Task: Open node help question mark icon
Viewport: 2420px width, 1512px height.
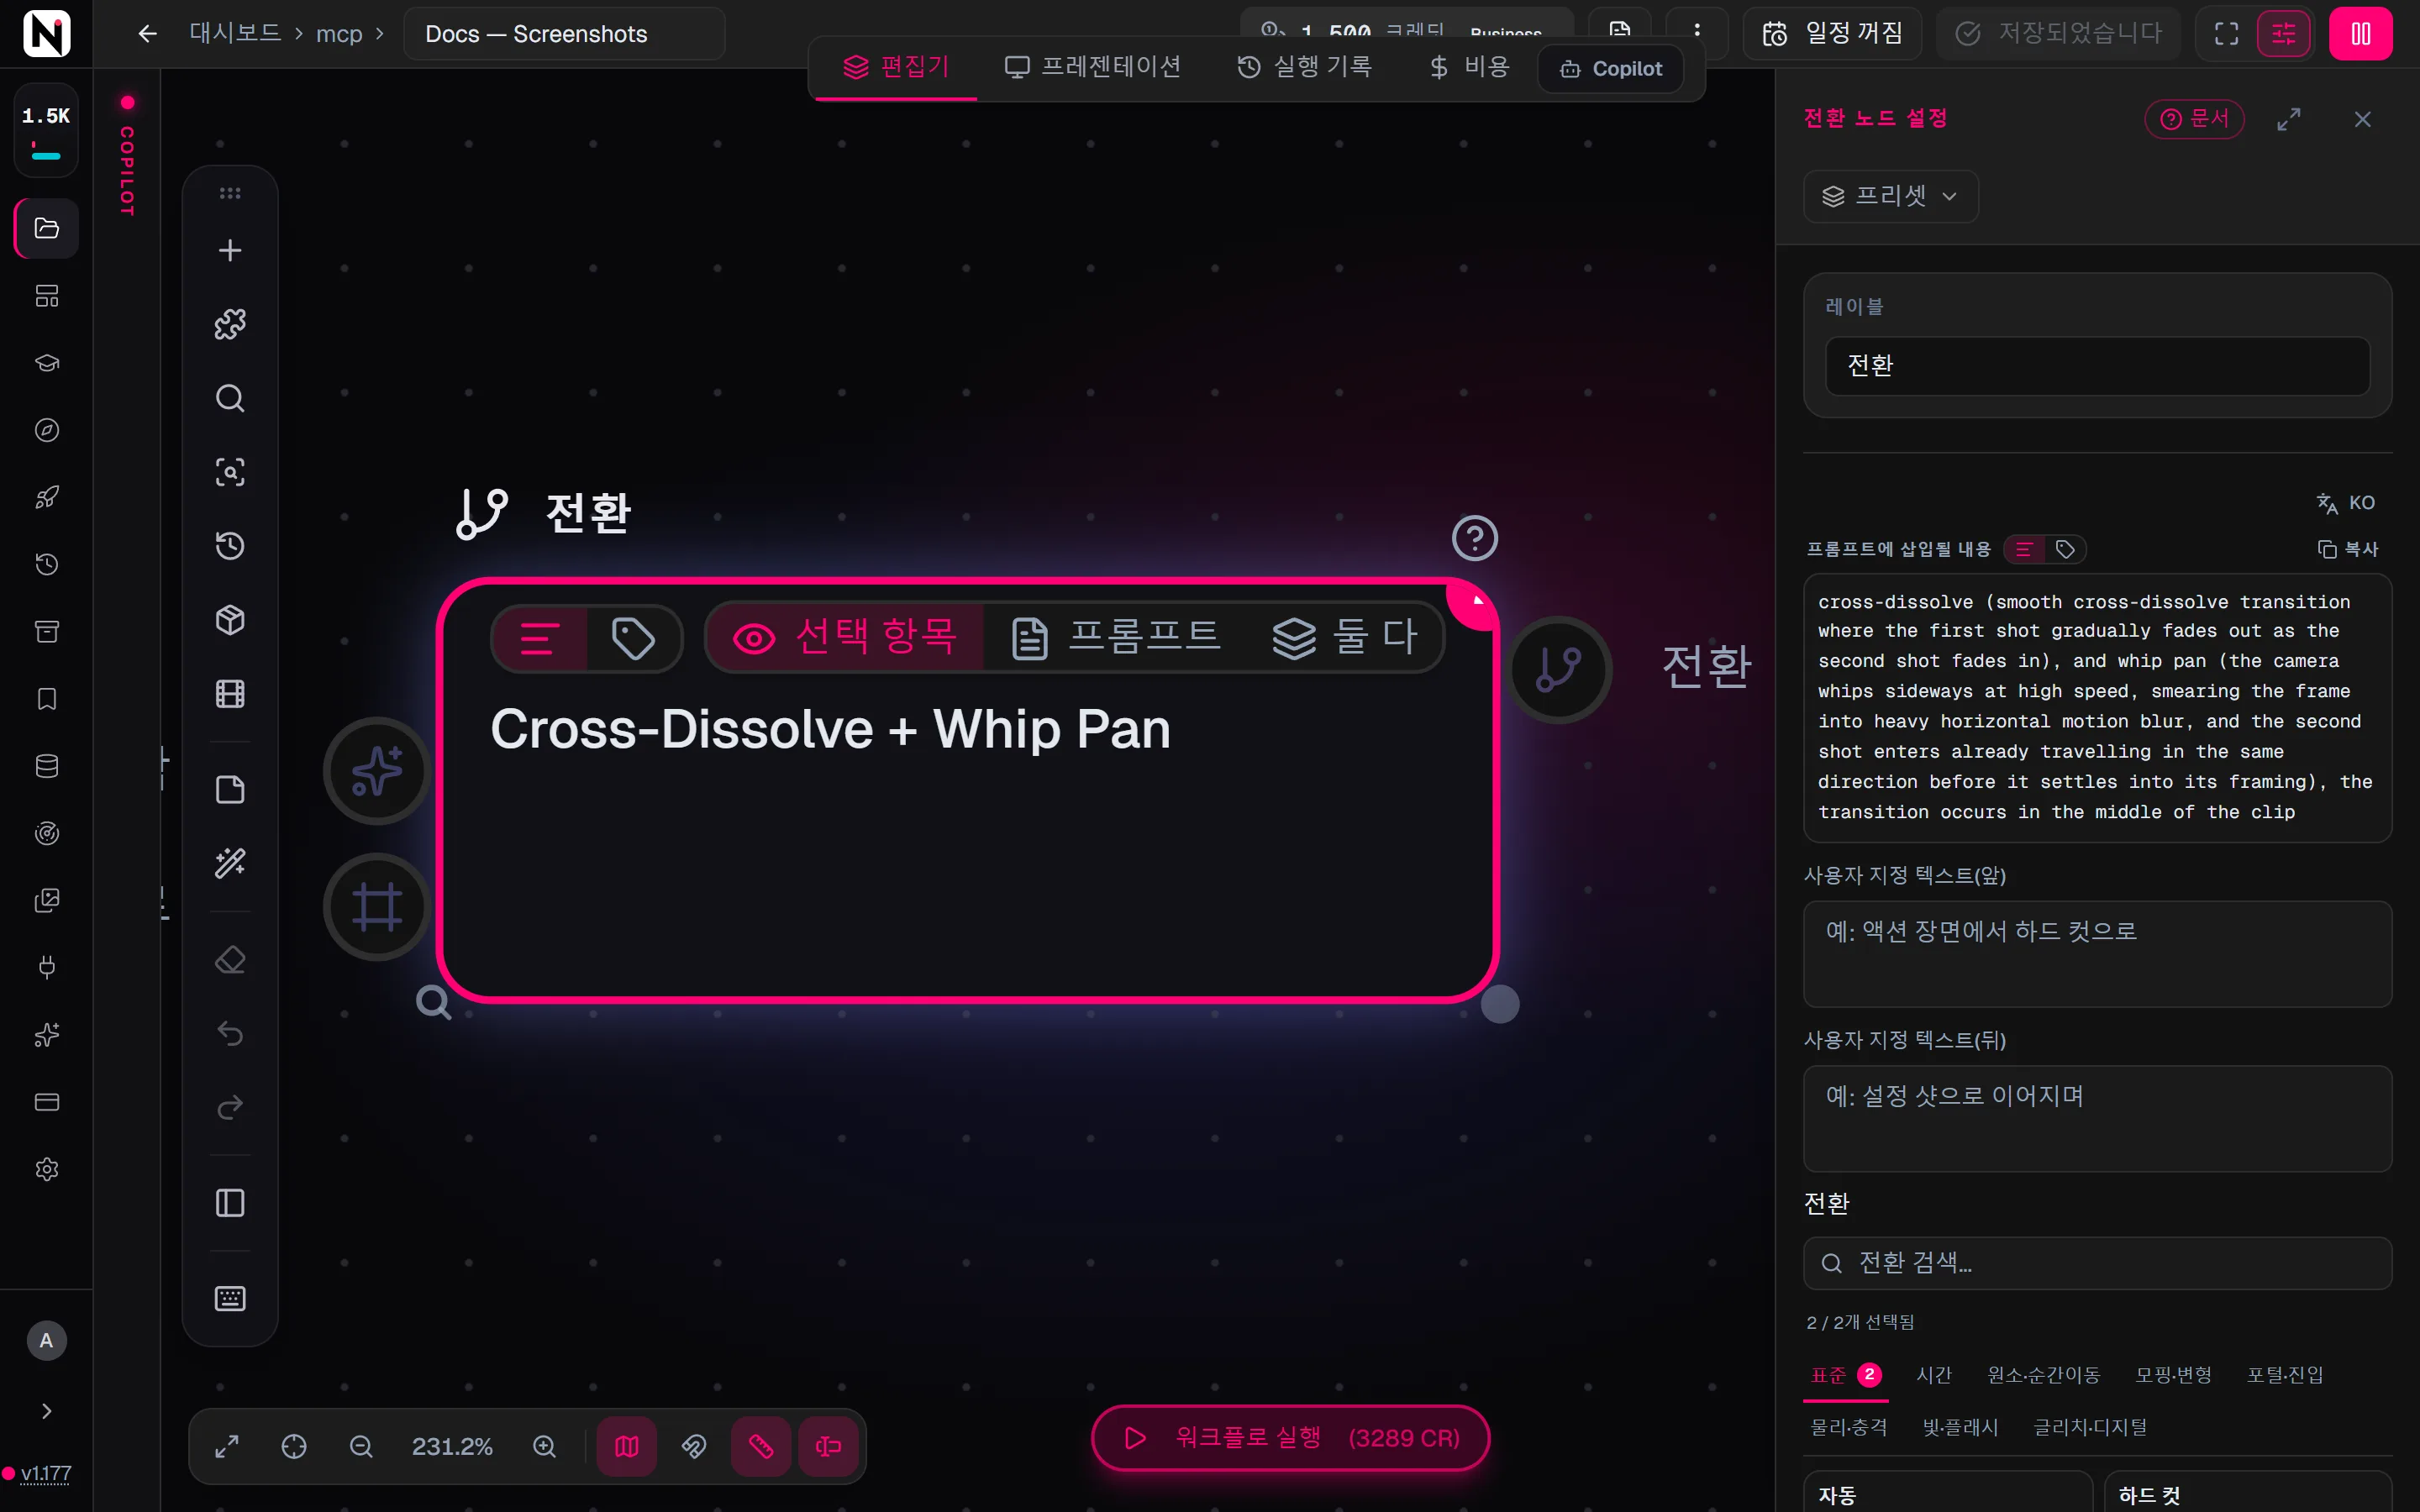Action: pos(1474,538)
